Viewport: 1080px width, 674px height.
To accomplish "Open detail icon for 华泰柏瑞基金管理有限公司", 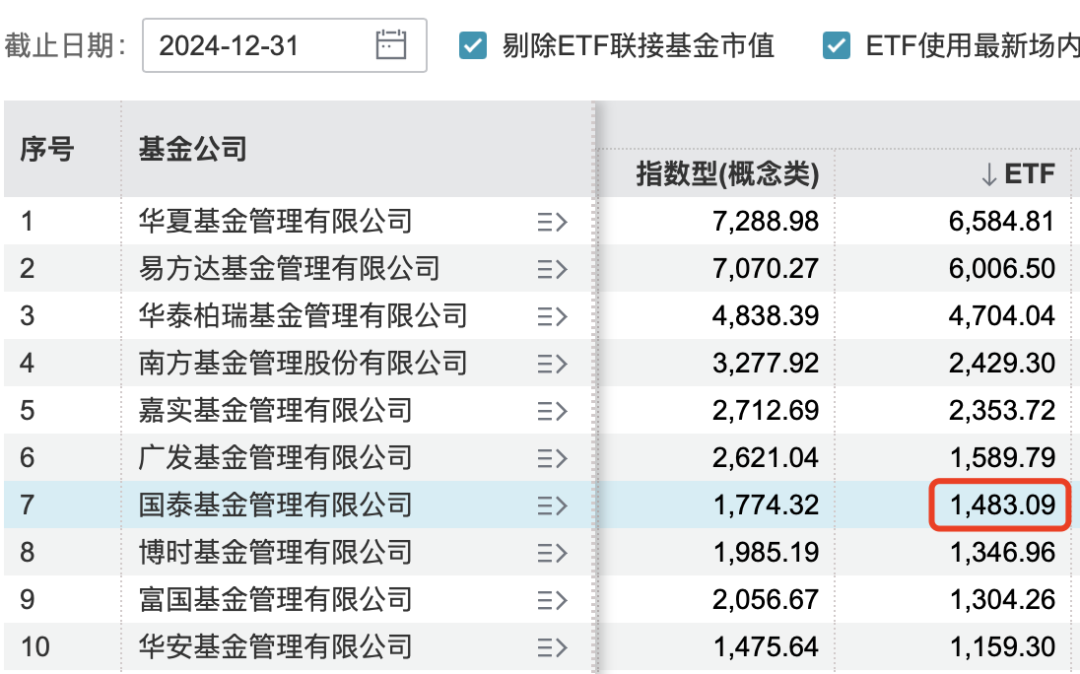I will 552,317.
